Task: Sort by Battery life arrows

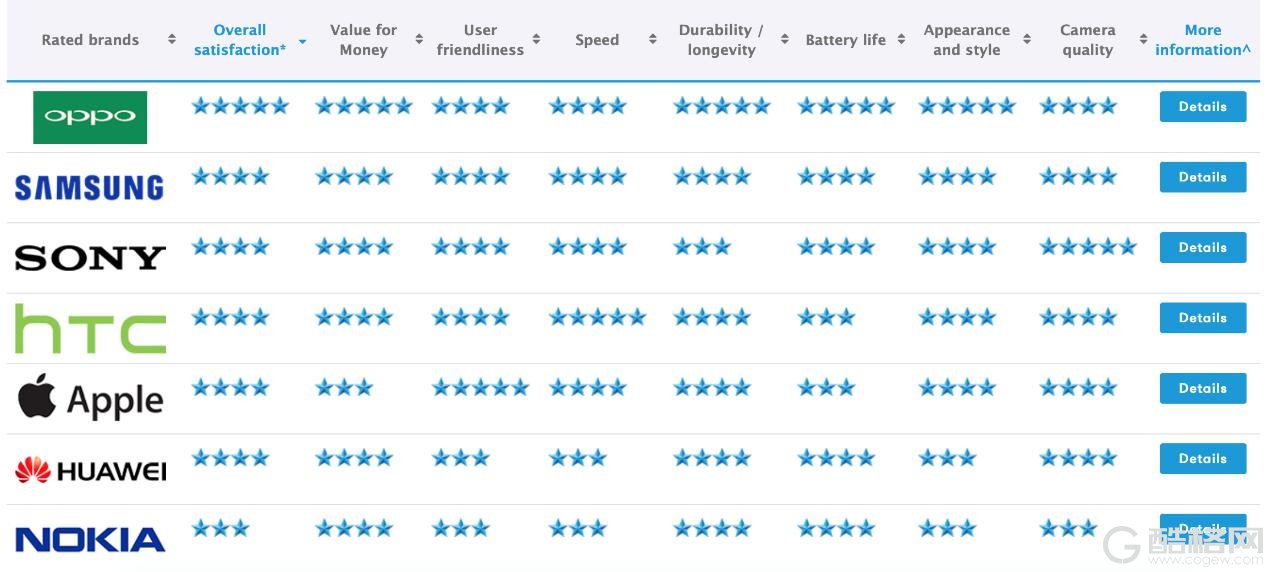Action: coord(901,40)
